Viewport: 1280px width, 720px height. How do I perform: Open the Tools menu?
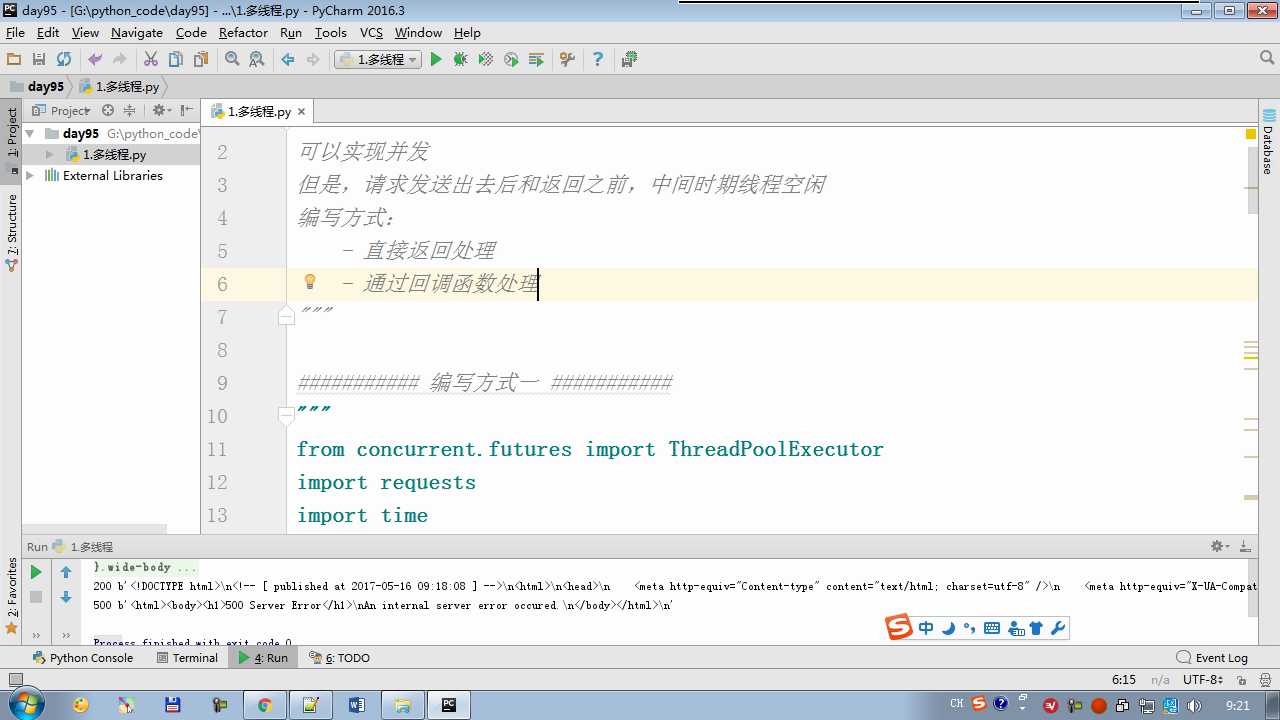point(331,33)
